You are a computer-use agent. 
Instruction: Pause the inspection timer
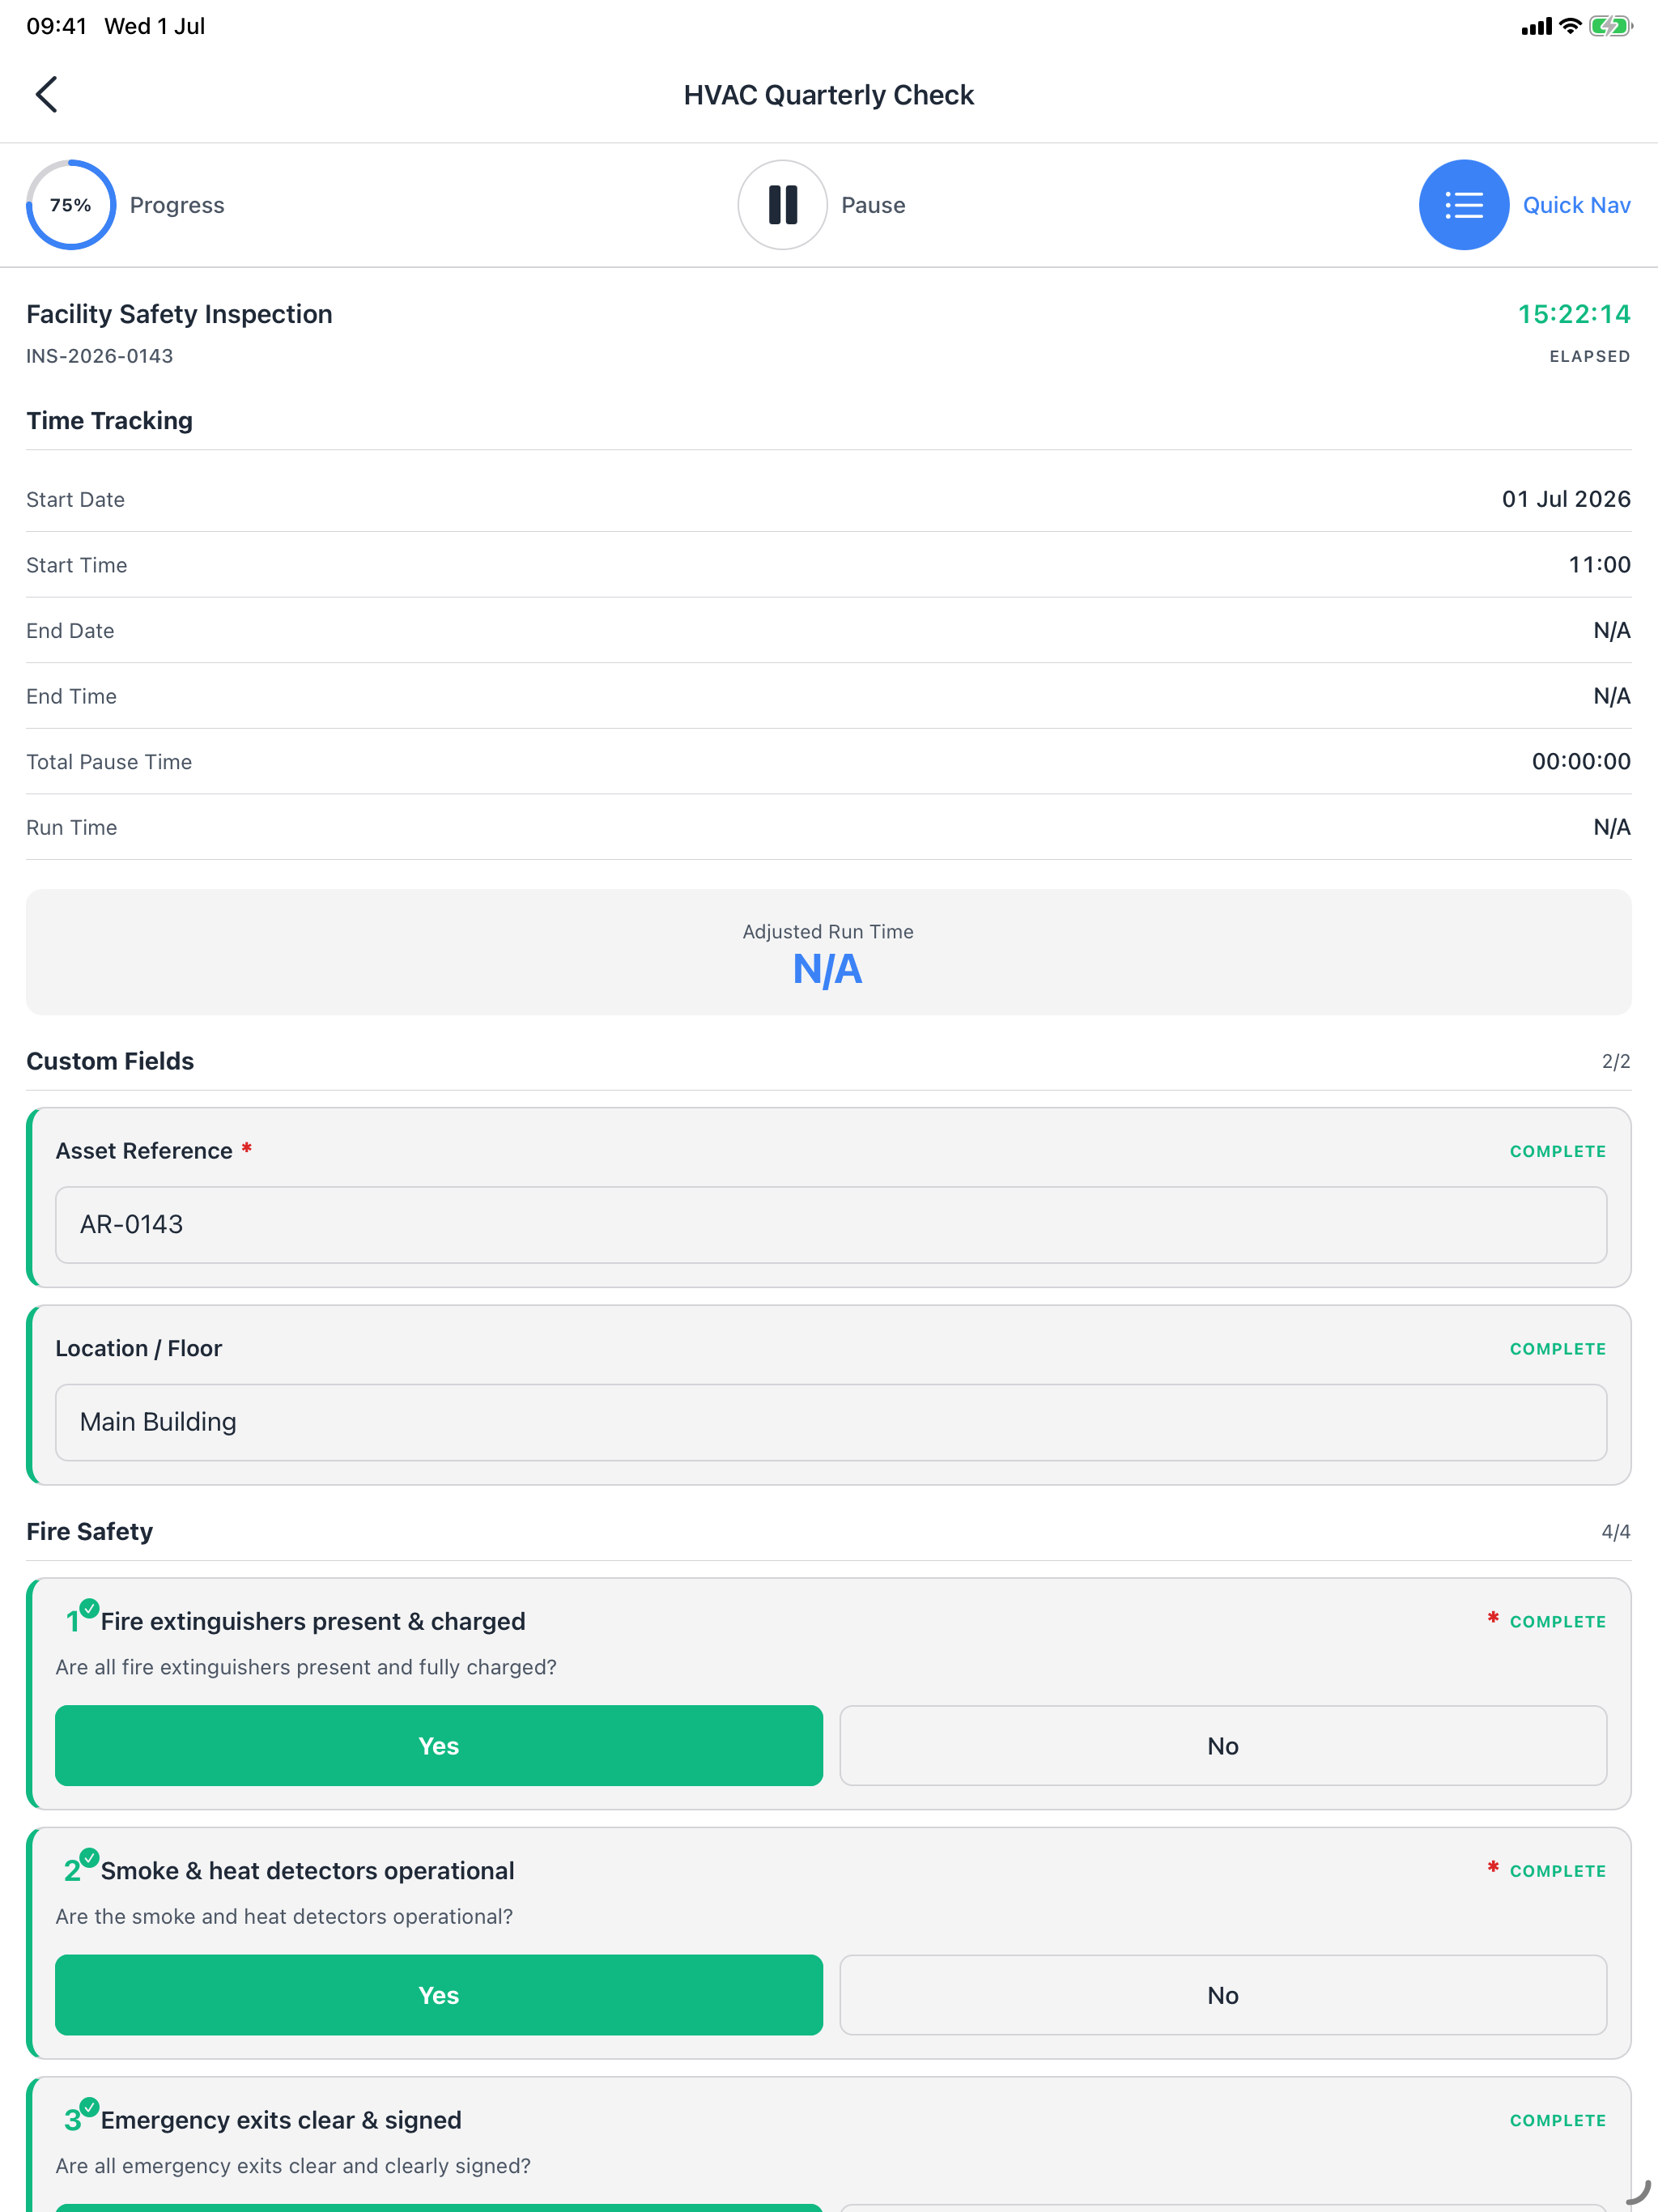click(782, 205)
